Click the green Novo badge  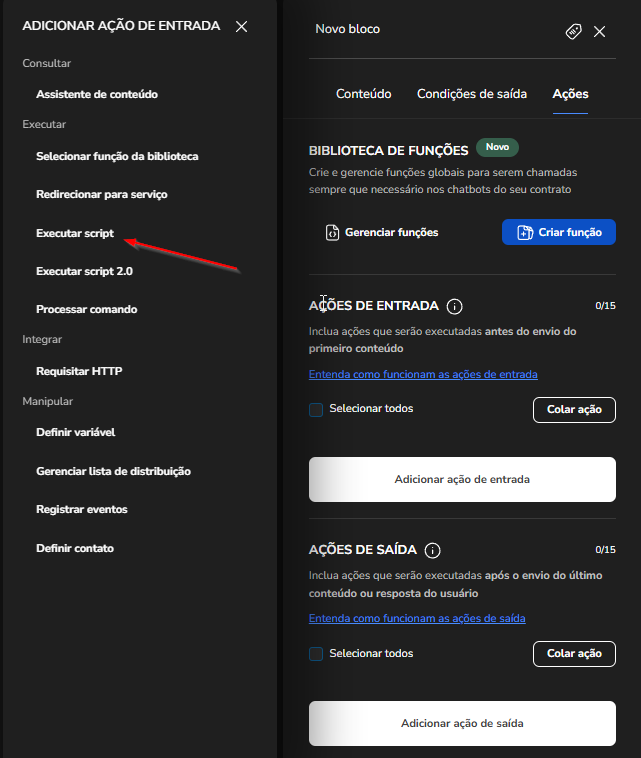[x=497, y=147]
